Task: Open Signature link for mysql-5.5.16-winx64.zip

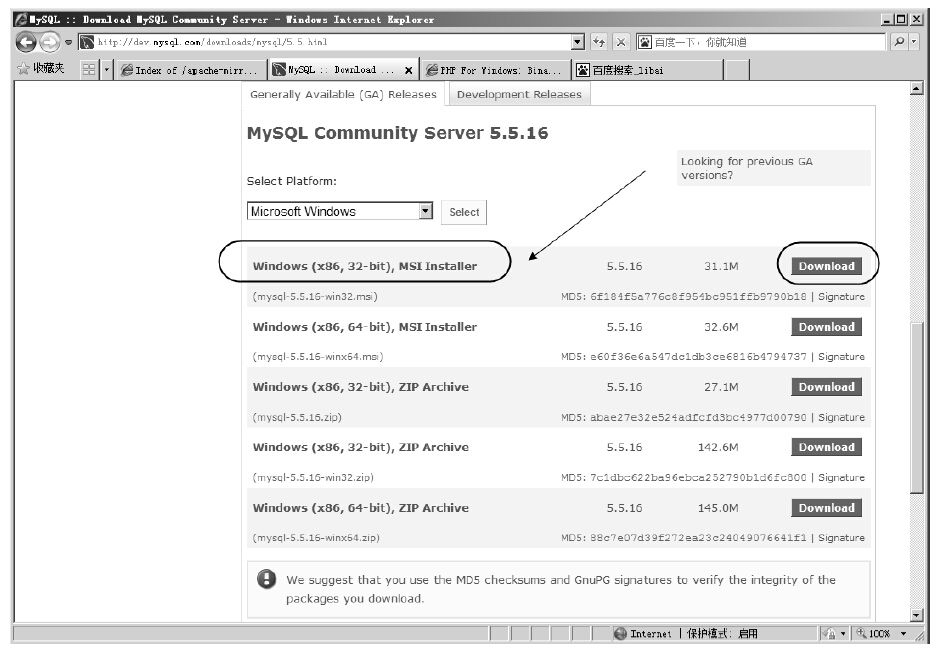Action: click(841, 538)
